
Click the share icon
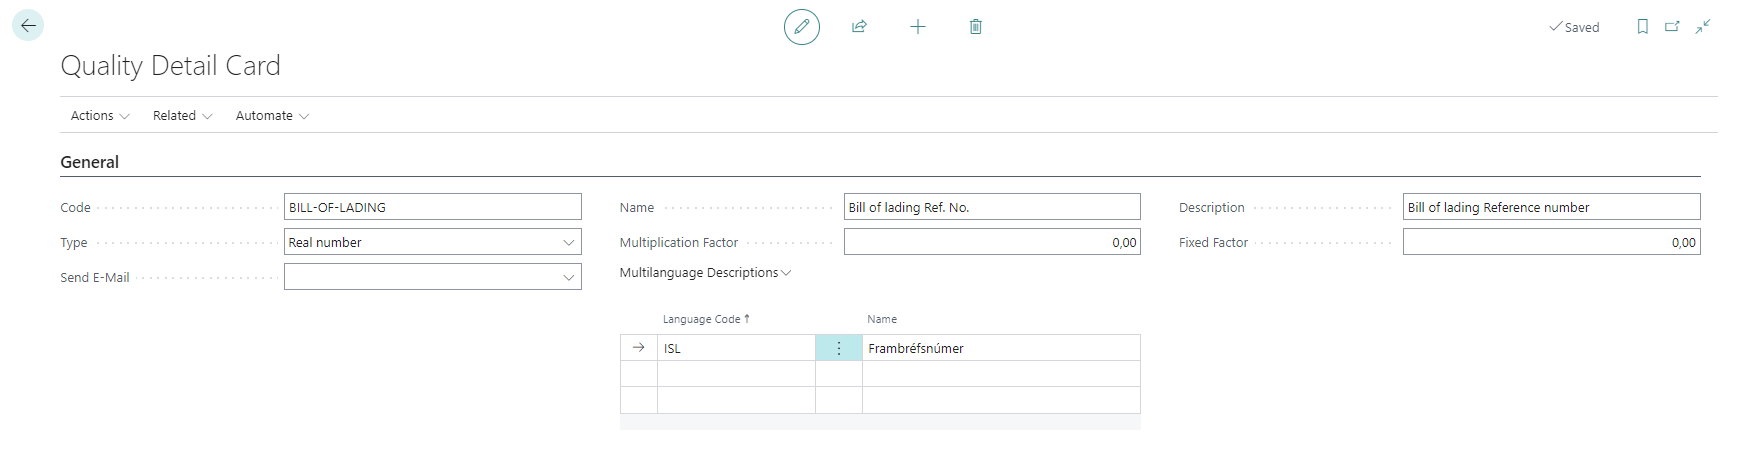[859, 27]
